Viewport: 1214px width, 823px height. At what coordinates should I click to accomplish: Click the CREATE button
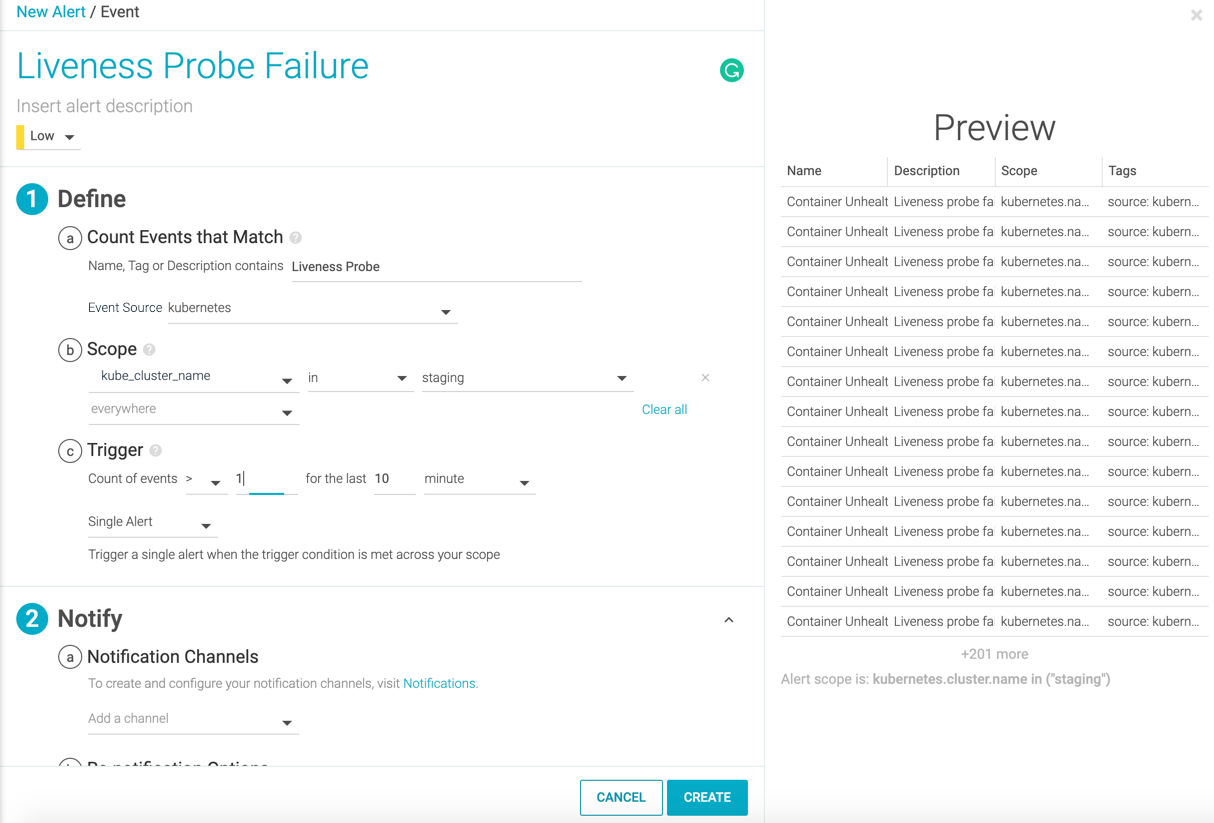[707, 798]
